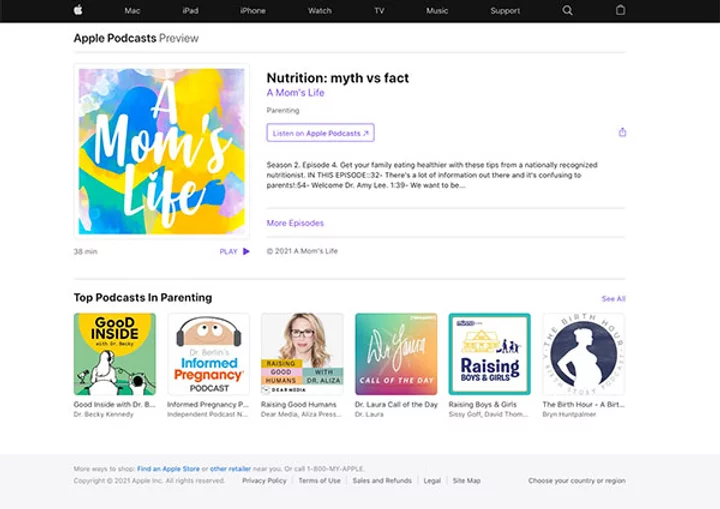The height and width of the screenshot is (509, 720).
Task: Click the © 2021 A Mom's Life text
Action: tap(302, 251)
